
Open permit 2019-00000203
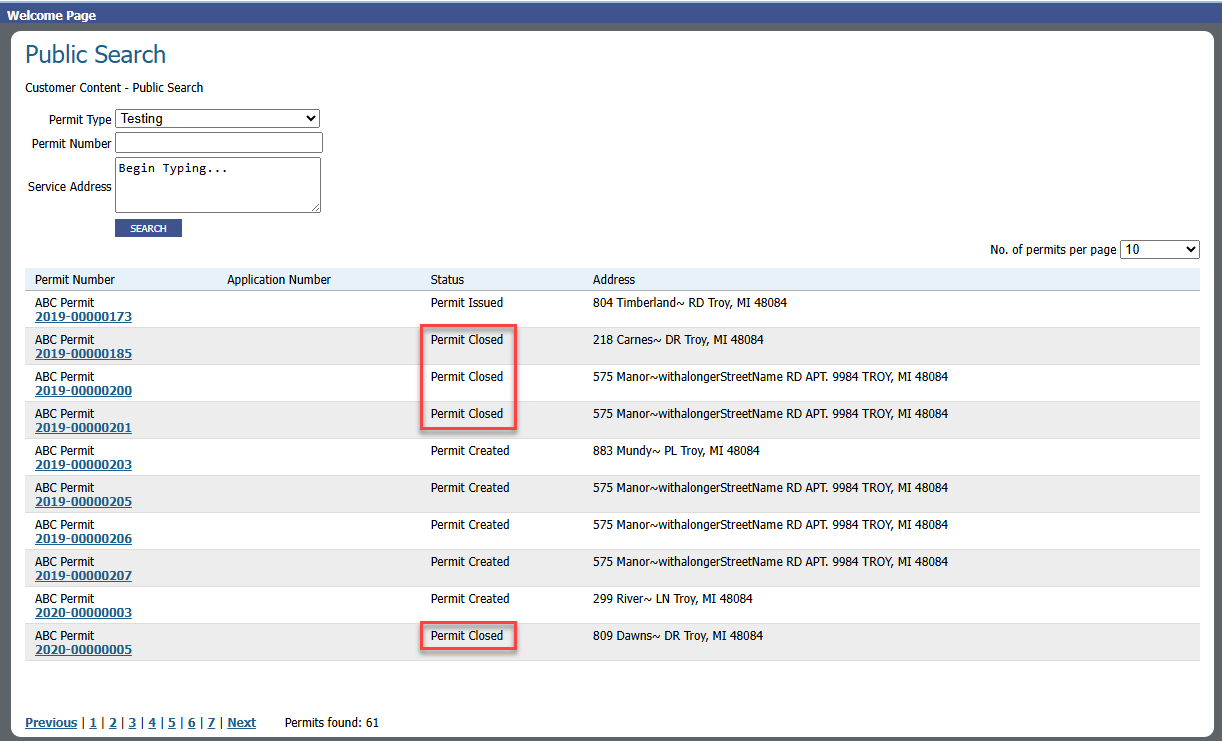pyautogui.click(x=83, y=465)
